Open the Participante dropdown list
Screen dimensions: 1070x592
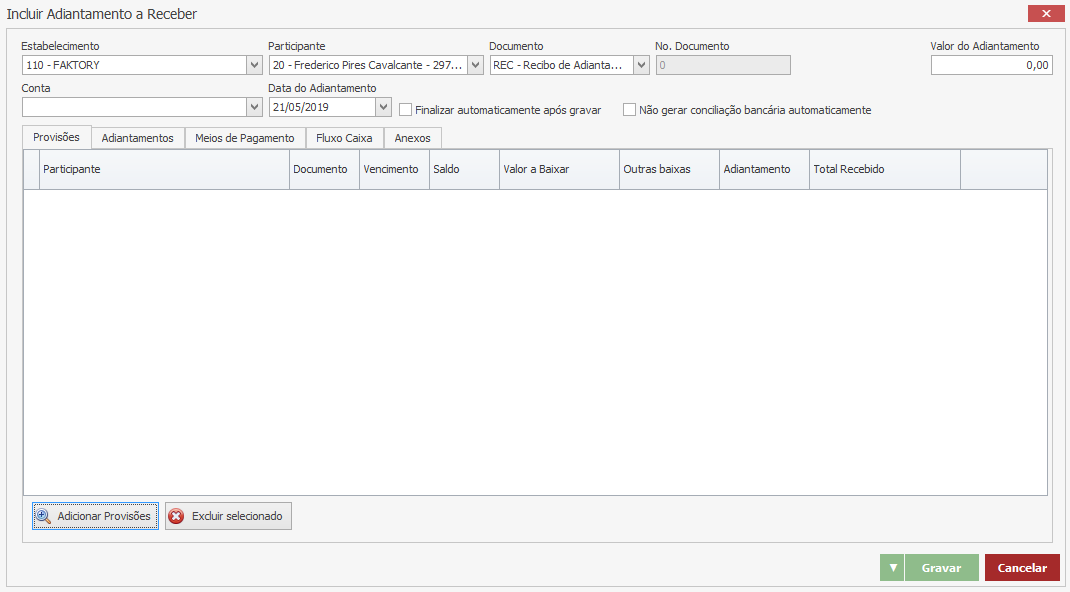[475, 66]
